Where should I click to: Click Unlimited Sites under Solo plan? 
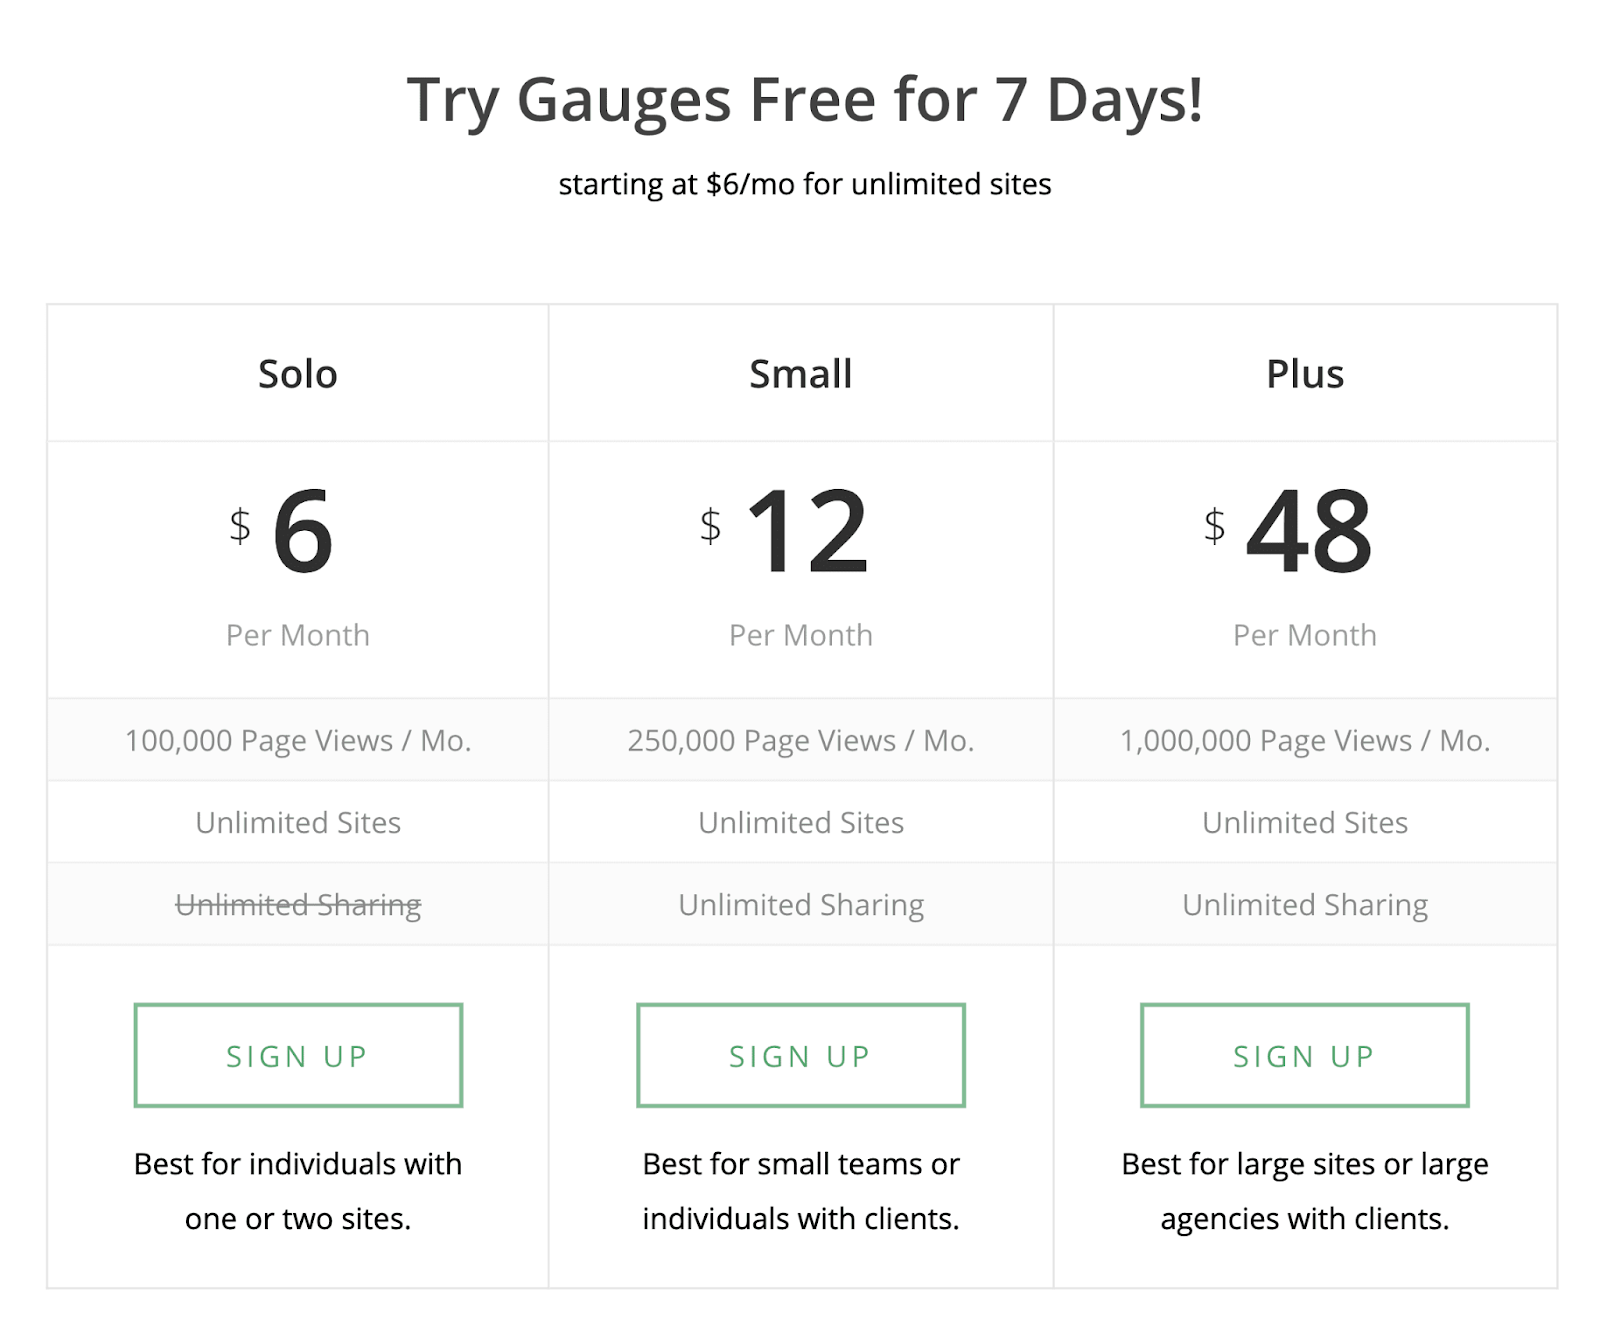tap(297, 822)
